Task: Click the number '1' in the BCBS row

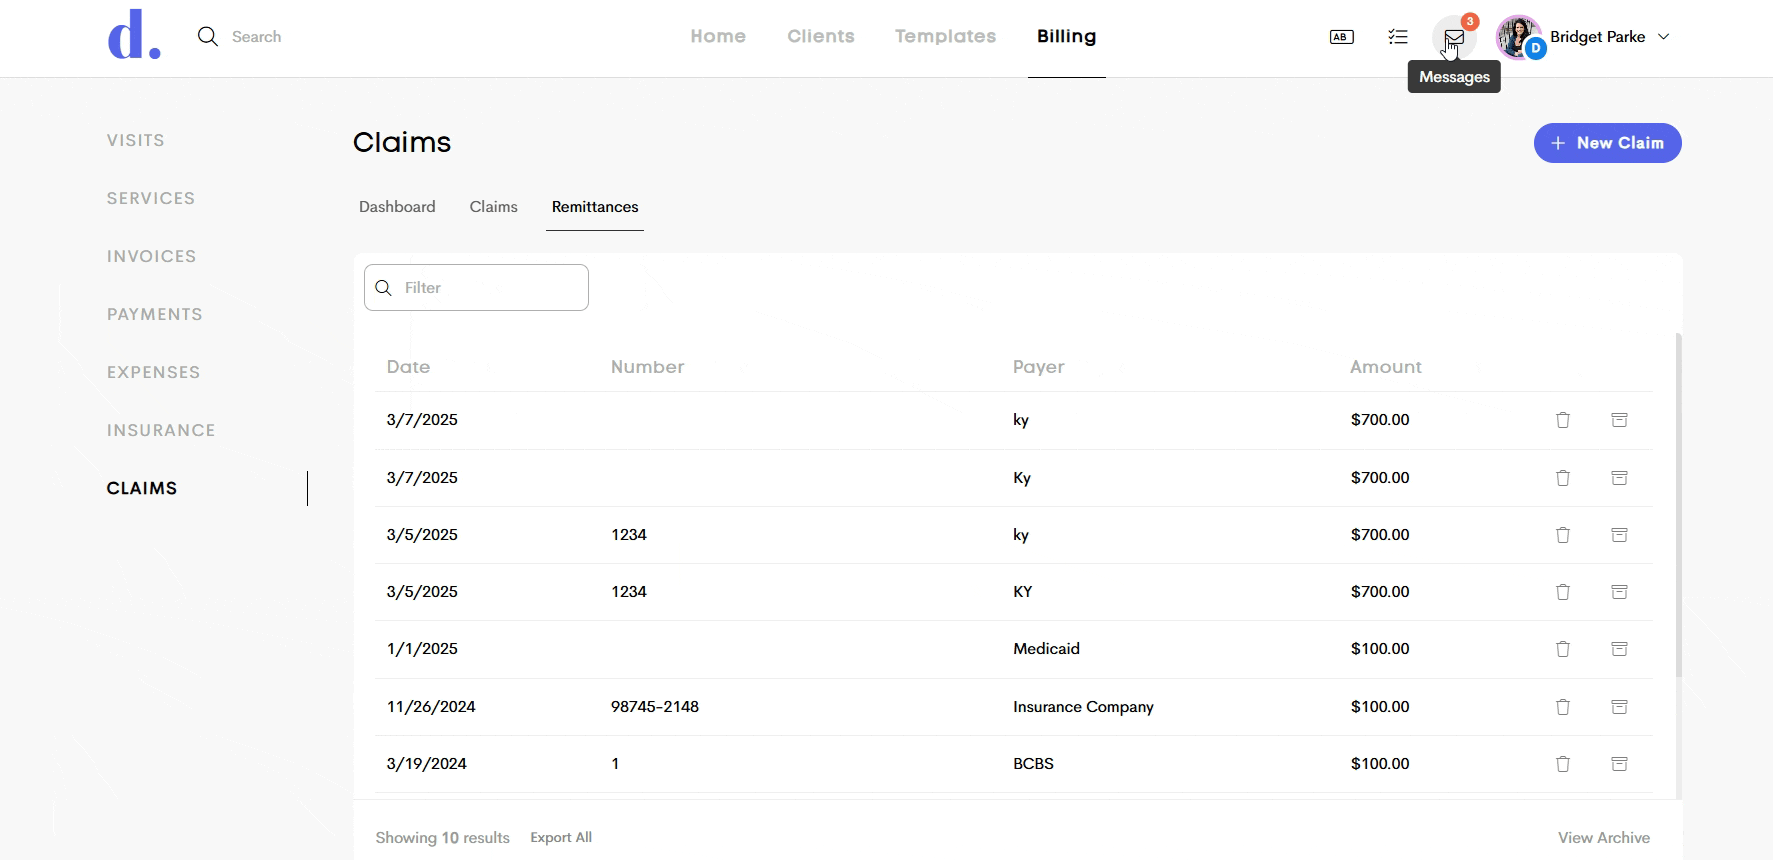Action: (615, 764)
